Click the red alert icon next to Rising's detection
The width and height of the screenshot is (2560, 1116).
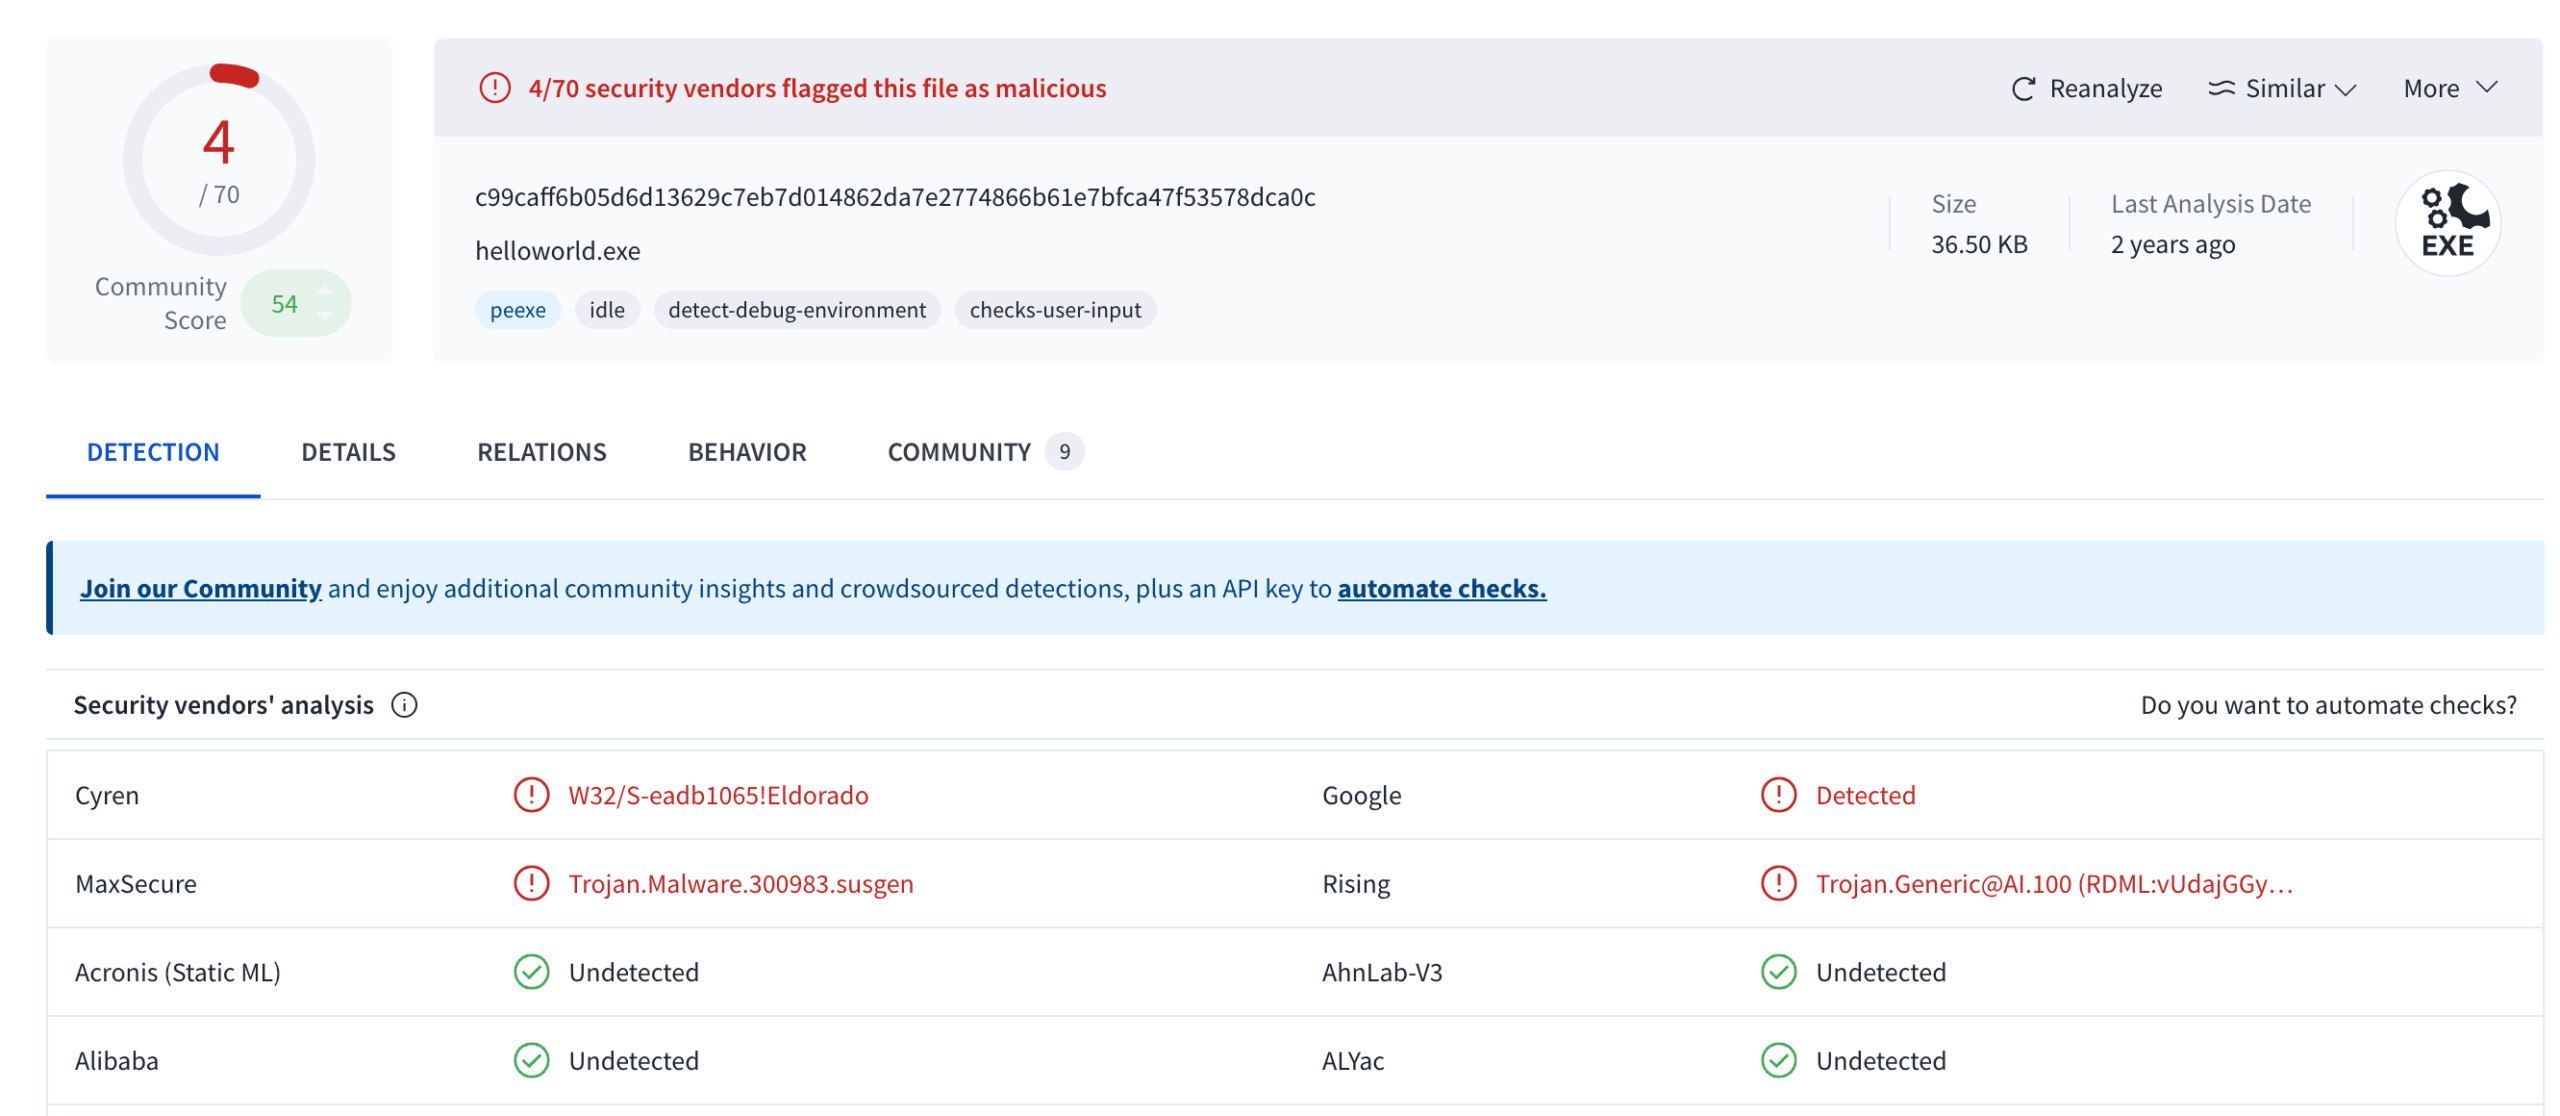1778,883
